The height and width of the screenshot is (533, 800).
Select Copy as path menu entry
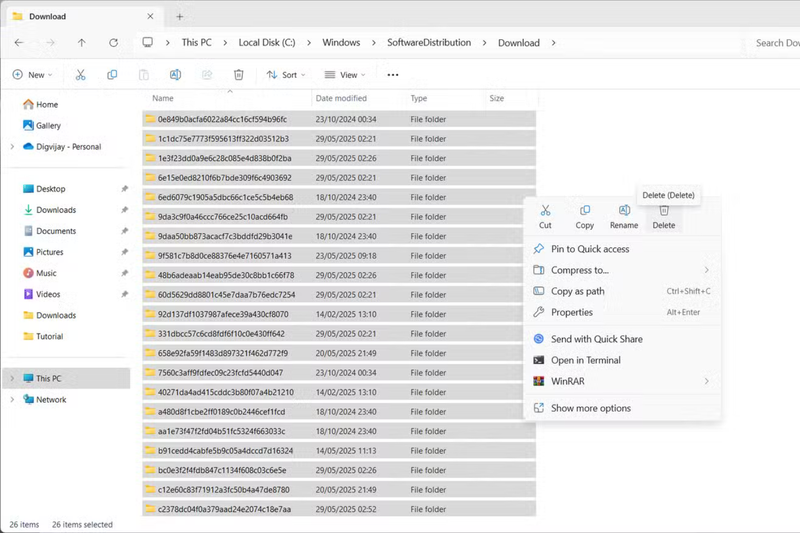tap(578, 291)
